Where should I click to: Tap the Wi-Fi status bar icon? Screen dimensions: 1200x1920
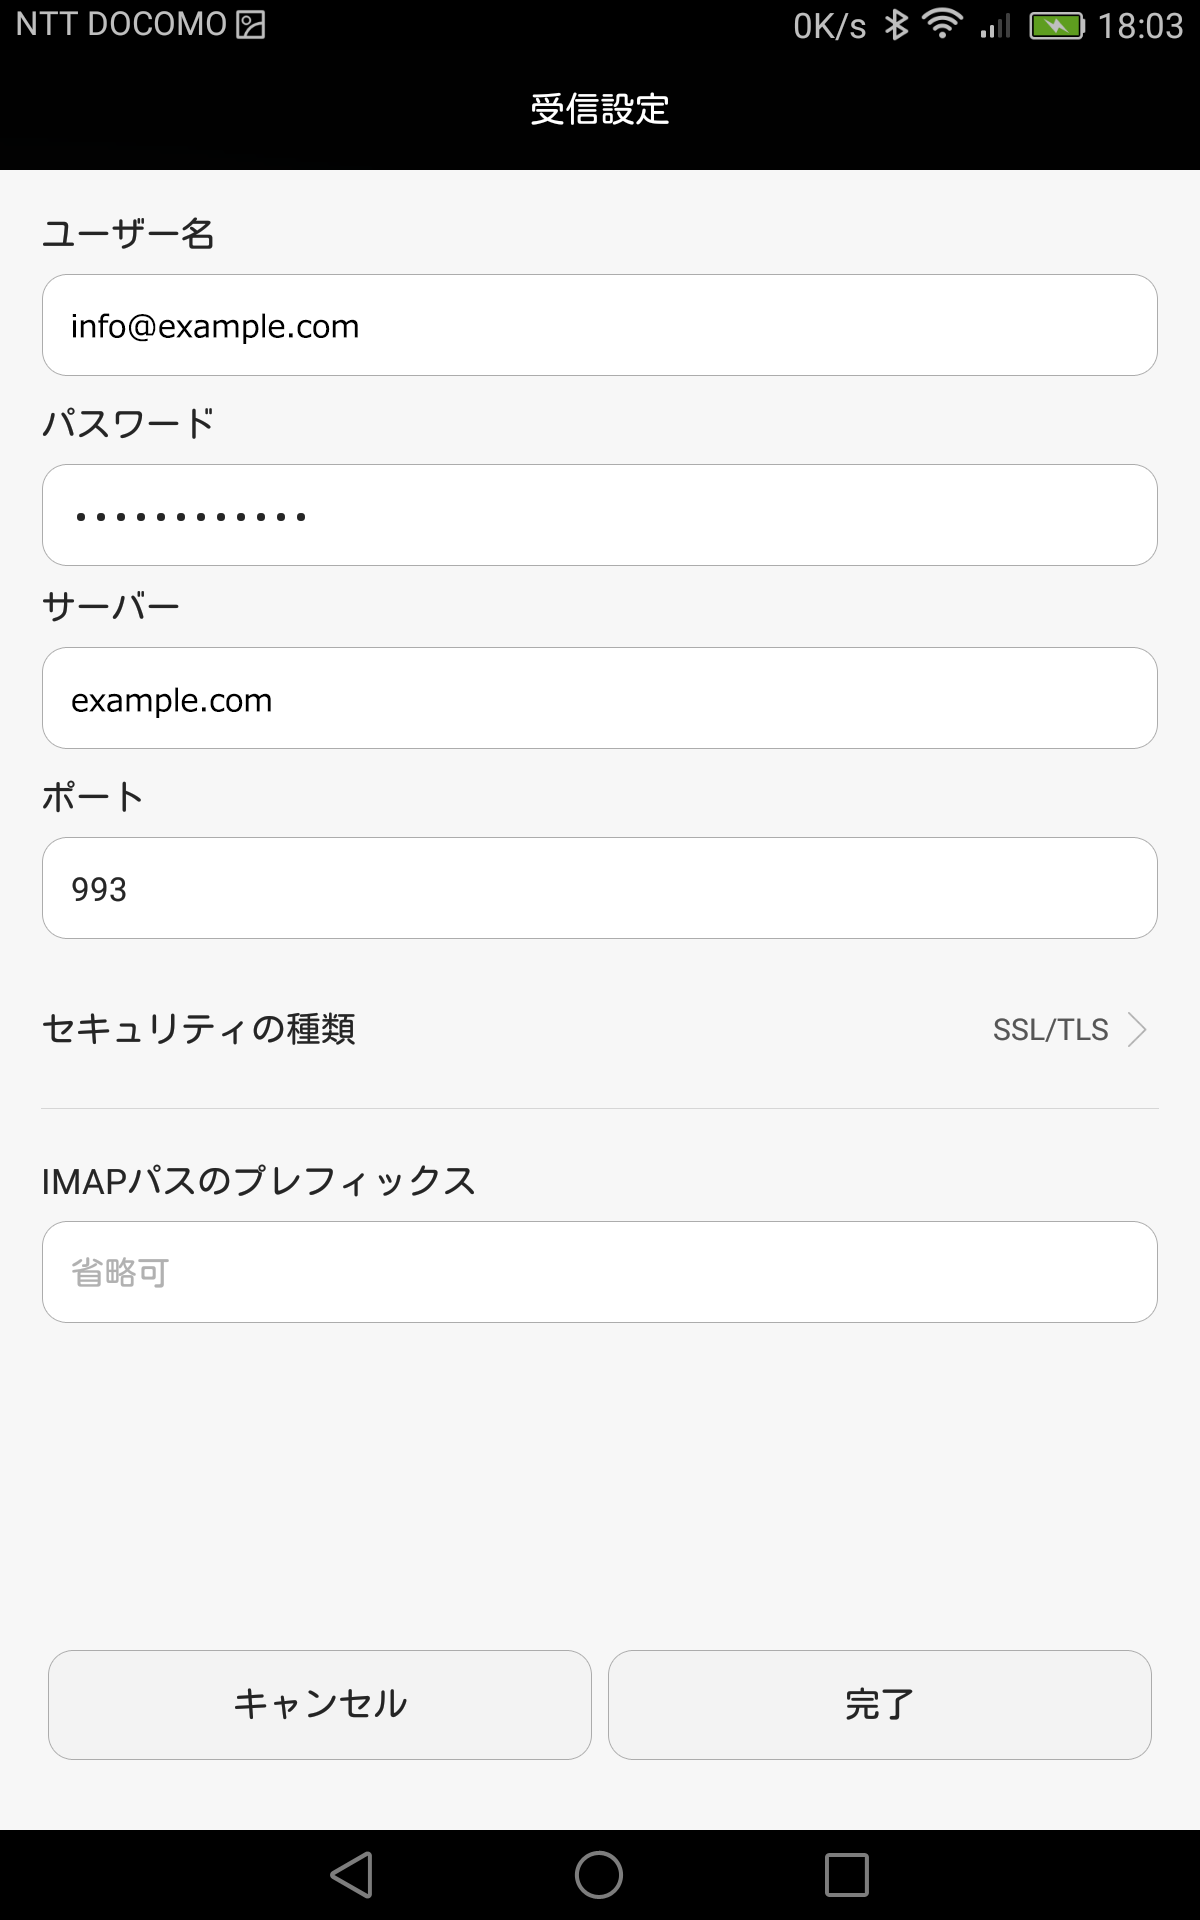[942, 24]
